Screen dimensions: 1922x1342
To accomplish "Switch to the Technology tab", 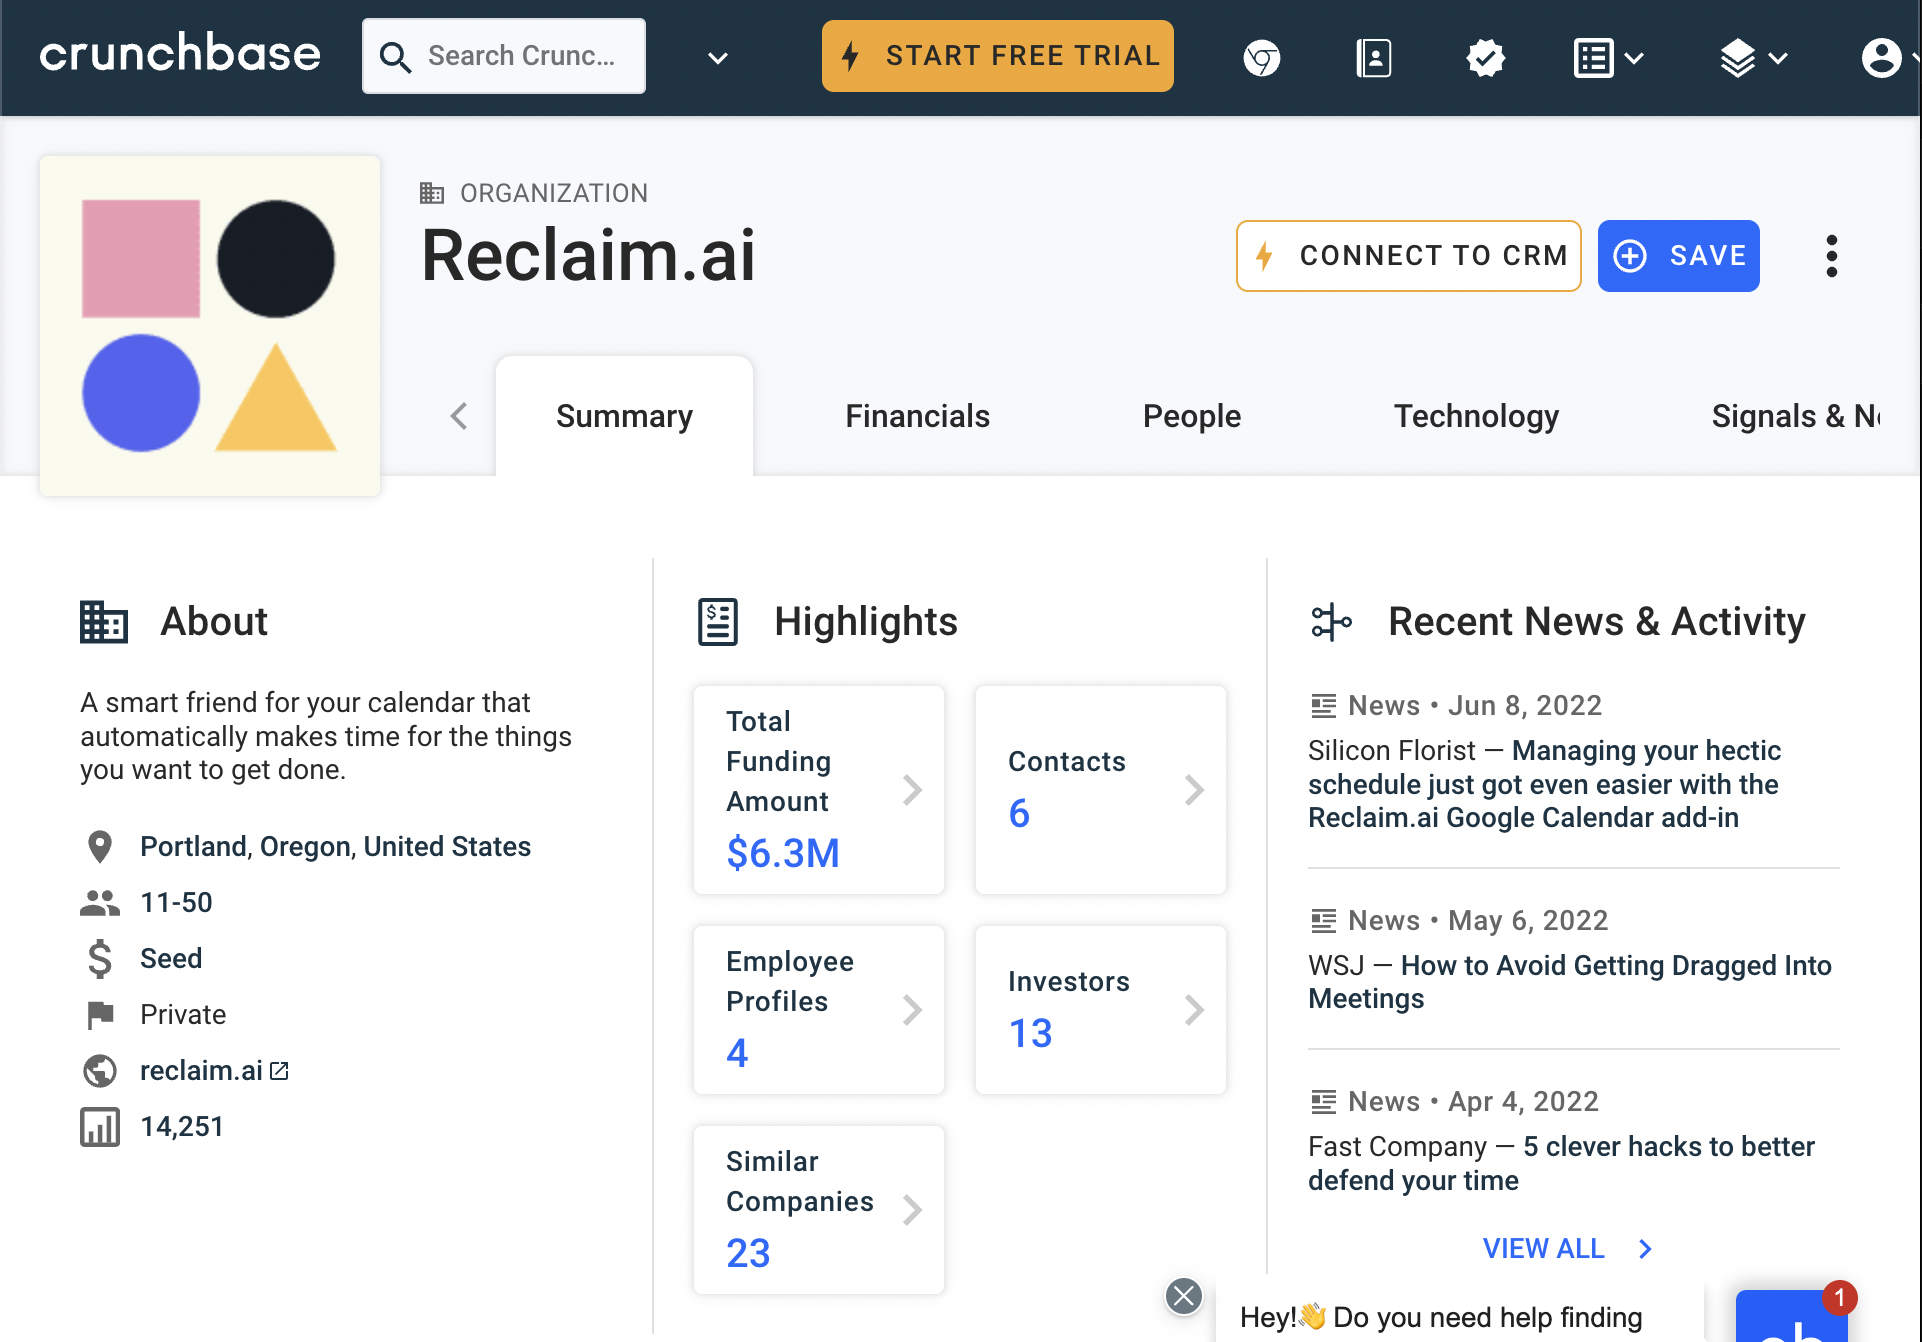I will click(1476, 416).
